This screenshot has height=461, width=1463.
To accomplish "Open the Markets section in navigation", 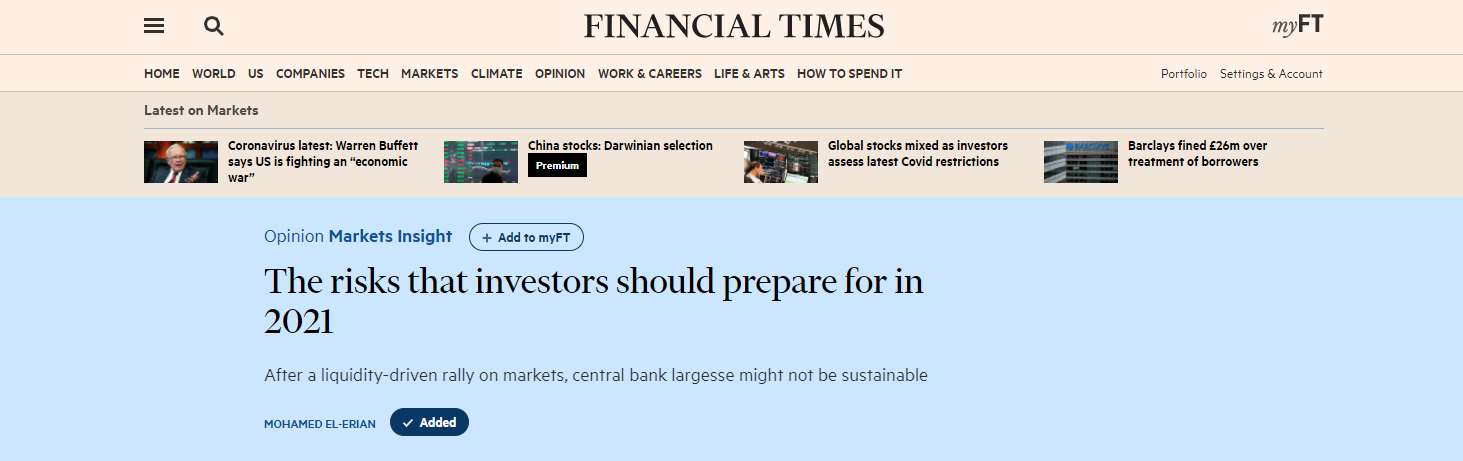I will coord(429,74).
